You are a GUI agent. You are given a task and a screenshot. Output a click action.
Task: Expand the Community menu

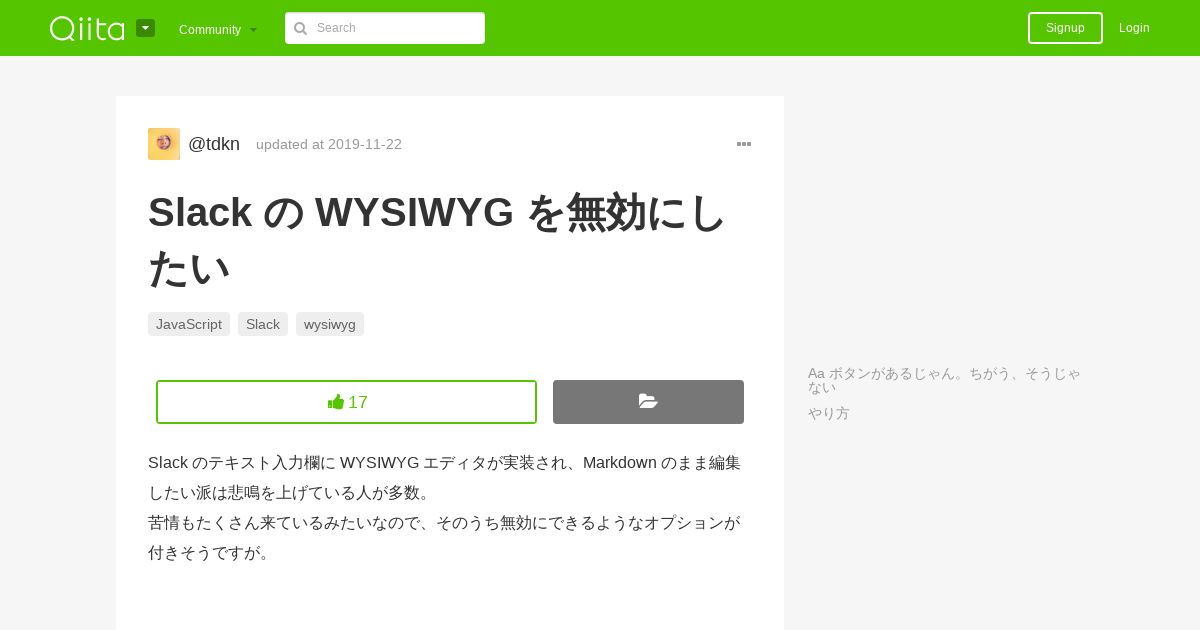point(218,29)
